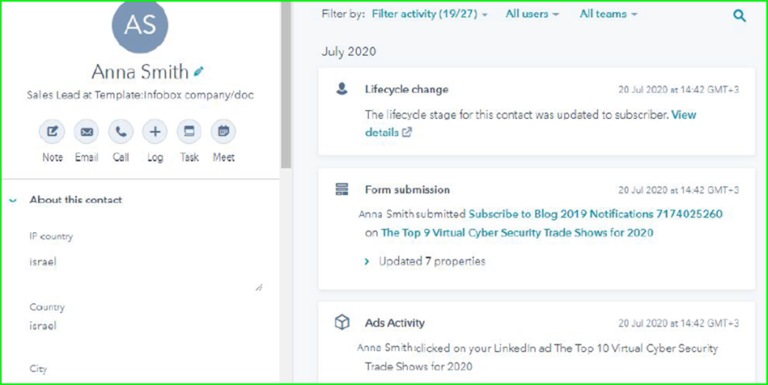Search the activity timeline
The width and height of the screenshot is (768, 385).
click(739, 16)
